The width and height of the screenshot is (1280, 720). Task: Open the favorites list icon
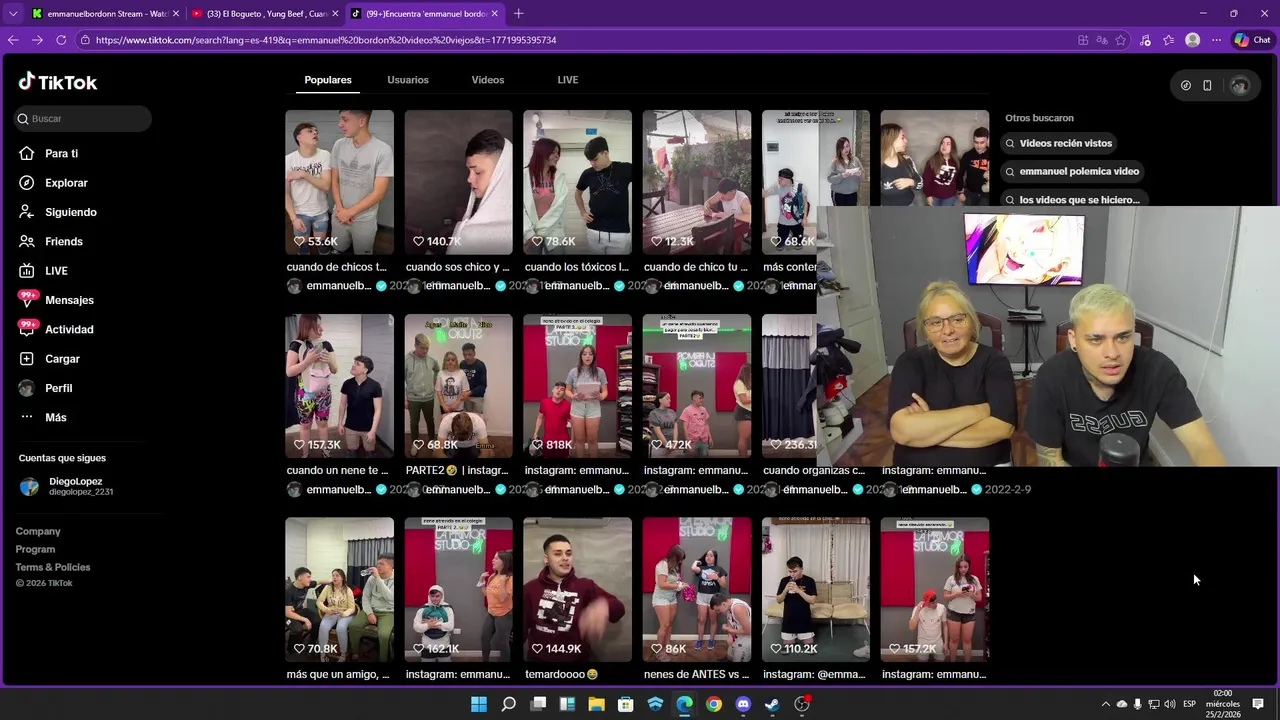pos(1169,40)
